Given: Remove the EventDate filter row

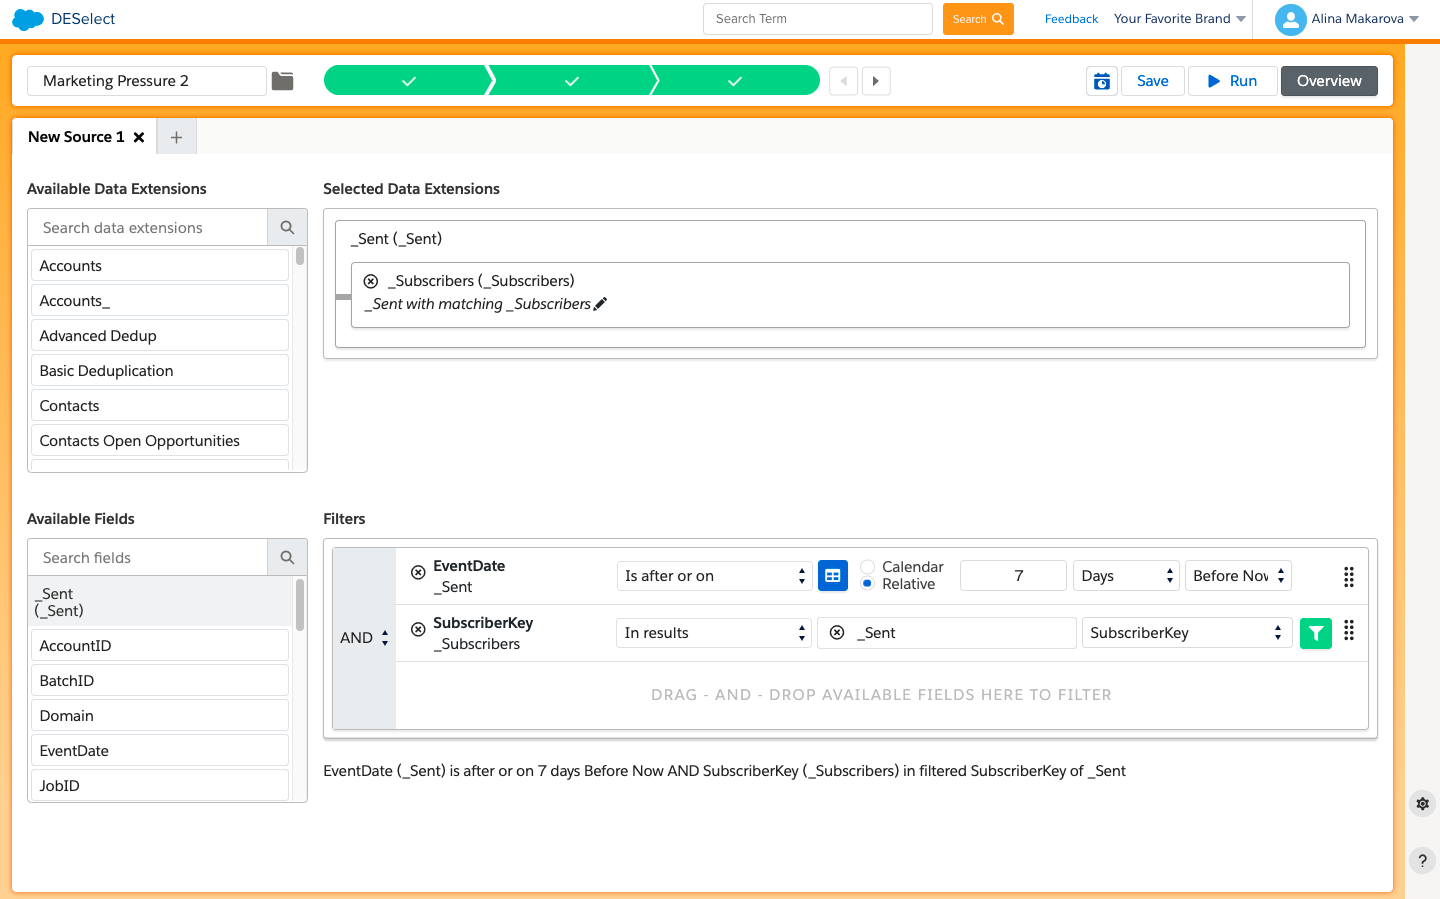Looking at the screenshot, I should [418, 573].
